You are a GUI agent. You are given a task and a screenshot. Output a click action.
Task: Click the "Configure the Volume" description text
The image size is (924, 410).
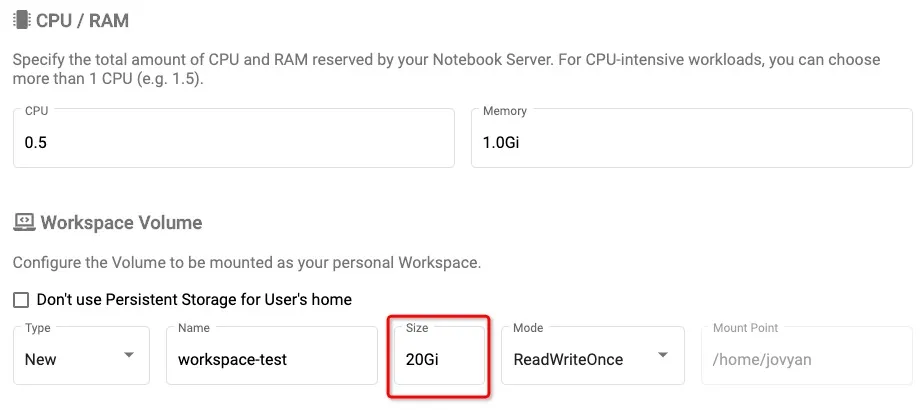click(x=247, y=263)
